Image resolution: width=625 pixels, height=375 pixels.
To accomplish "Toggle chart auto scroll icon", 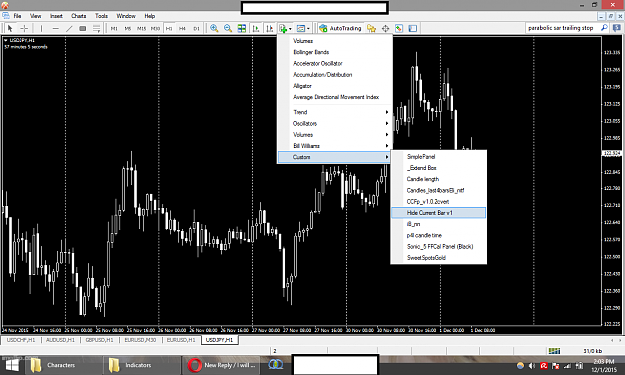I will pyautogui.click(x=256, y=28).
